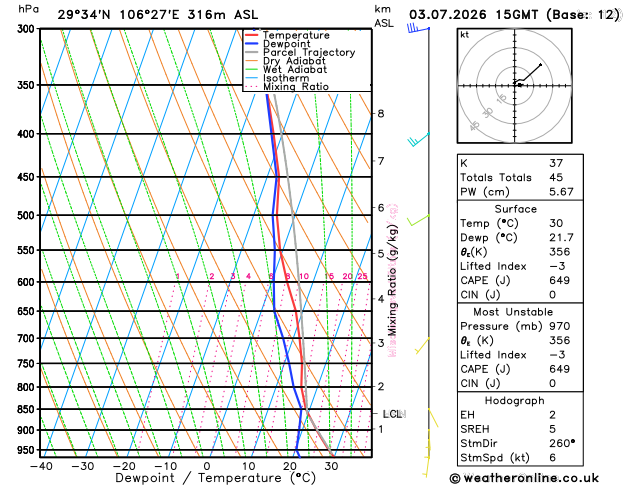Select the 'Isotherm' legend label
This screenshot has width=629, height=486.
pos(286,78)
